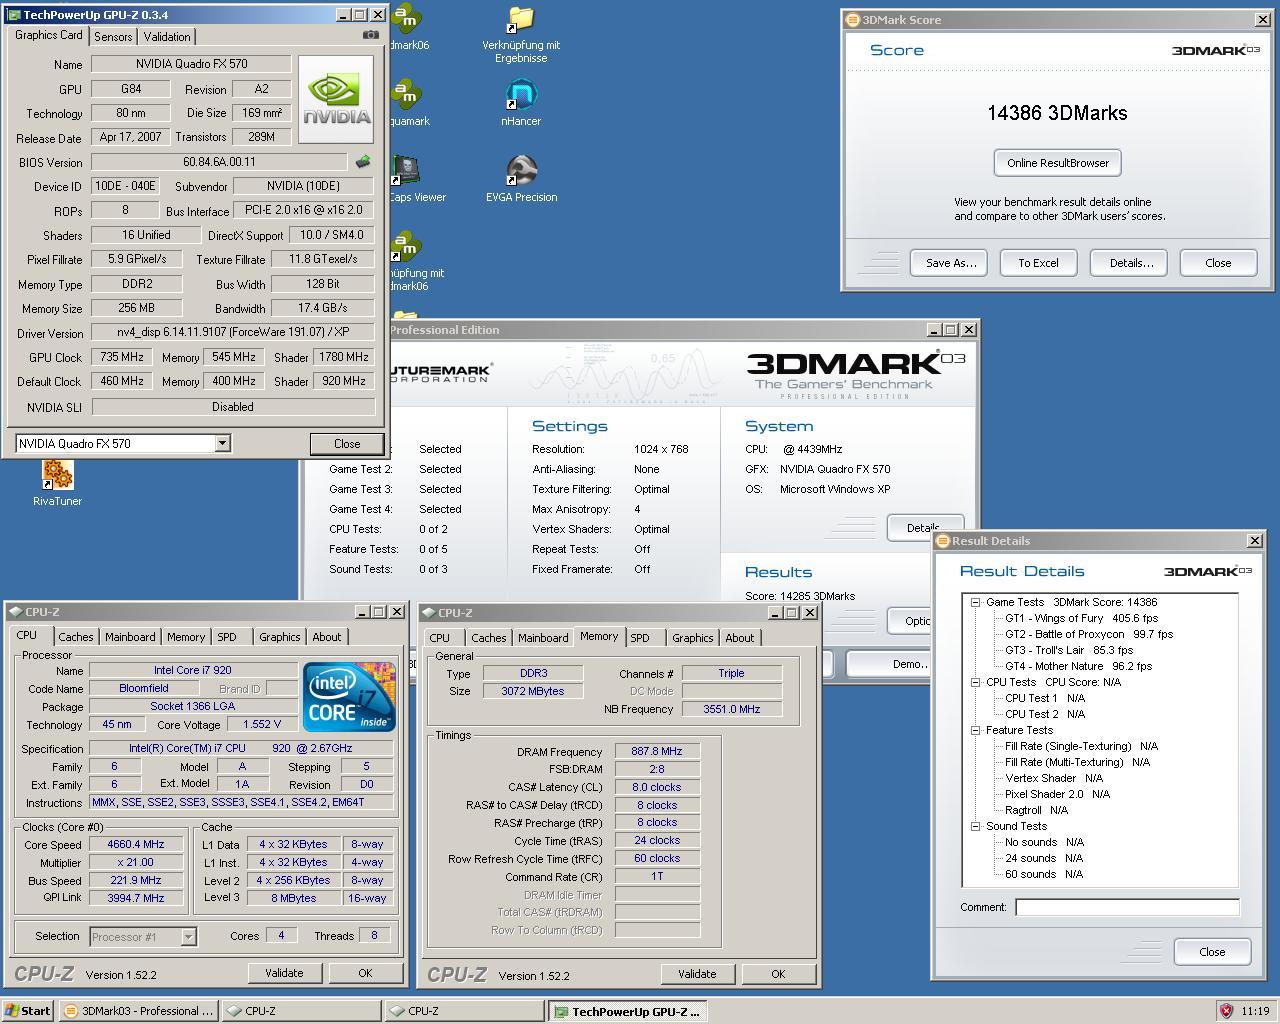
Task: Open the Processor #1 selection dropdown
Action: 188,937
